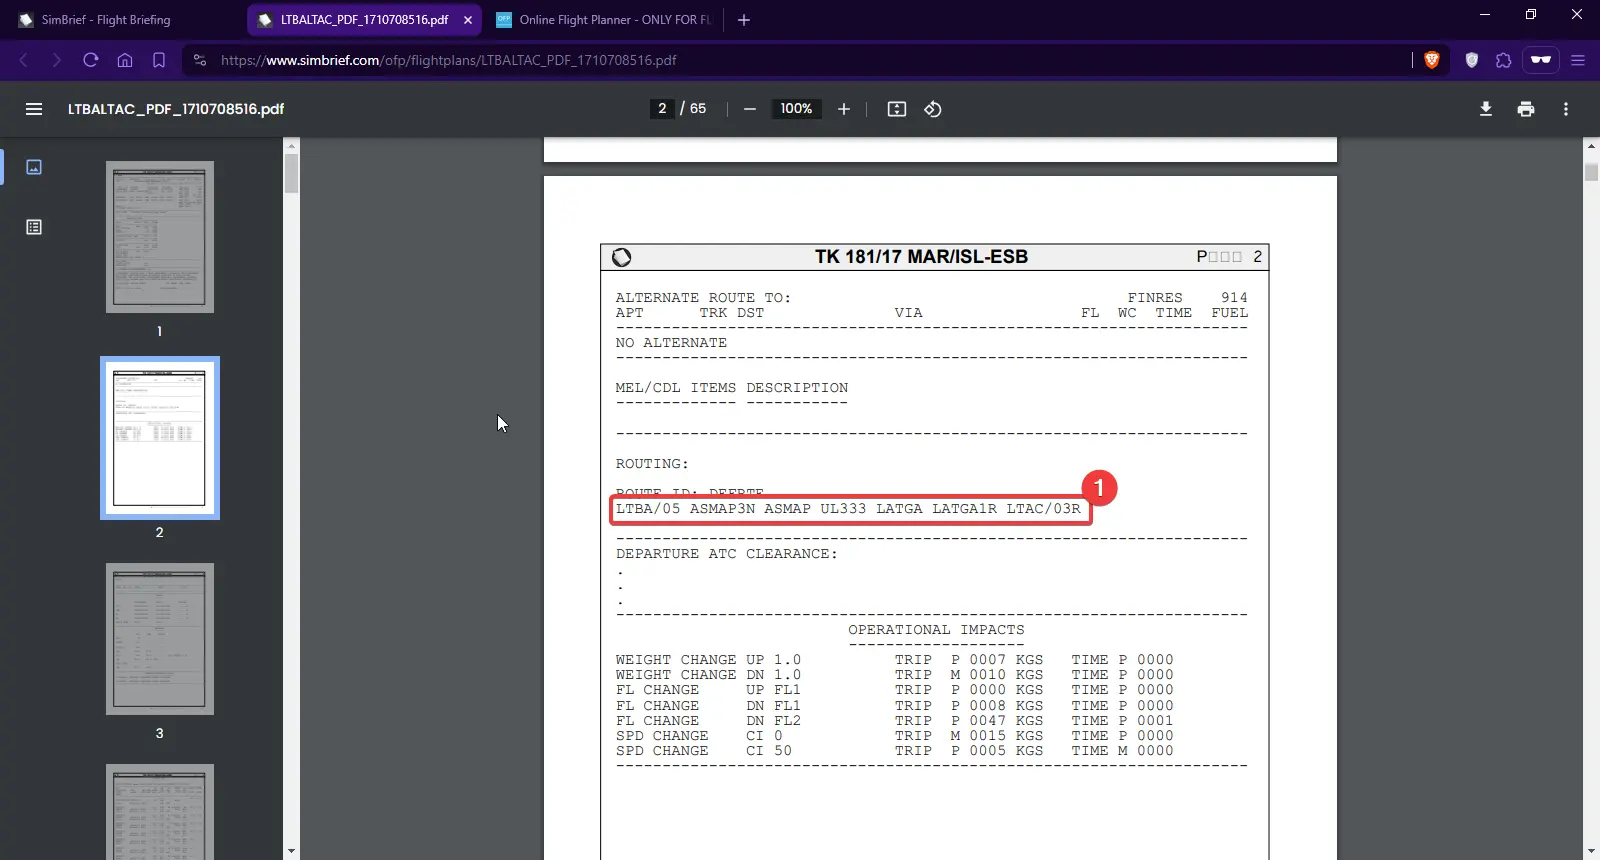This screenshot has height=860, width=1600.
Task: Click the thumbnail panel scrollbar
Action: coord(291,173)
